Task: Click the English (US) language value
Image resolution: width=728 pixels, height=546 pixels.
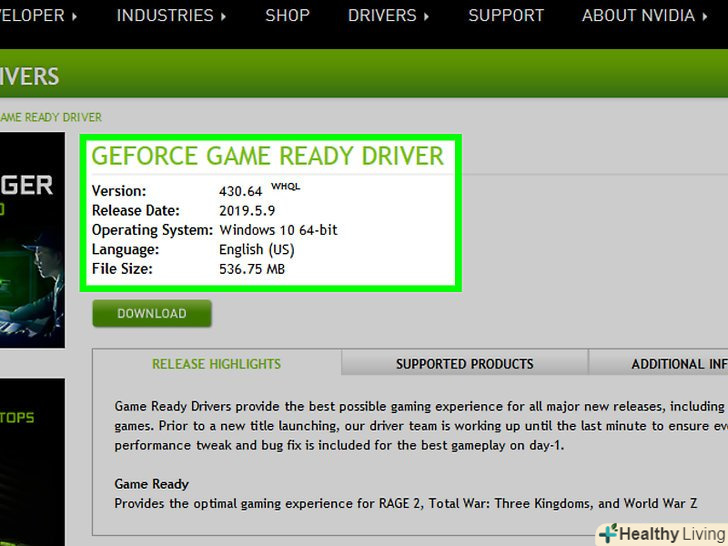Action: (257, 250)
